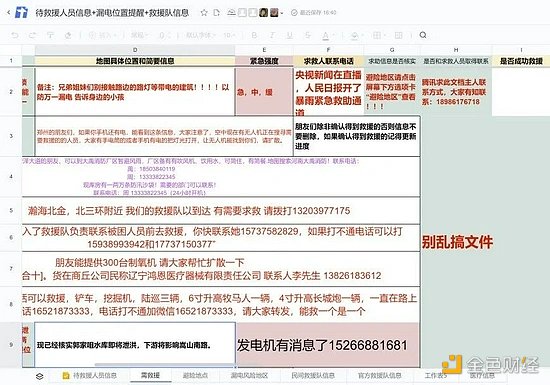Select the format painter tool
Viewport: 550px width, 385px height.
click(x=50, y=35)
